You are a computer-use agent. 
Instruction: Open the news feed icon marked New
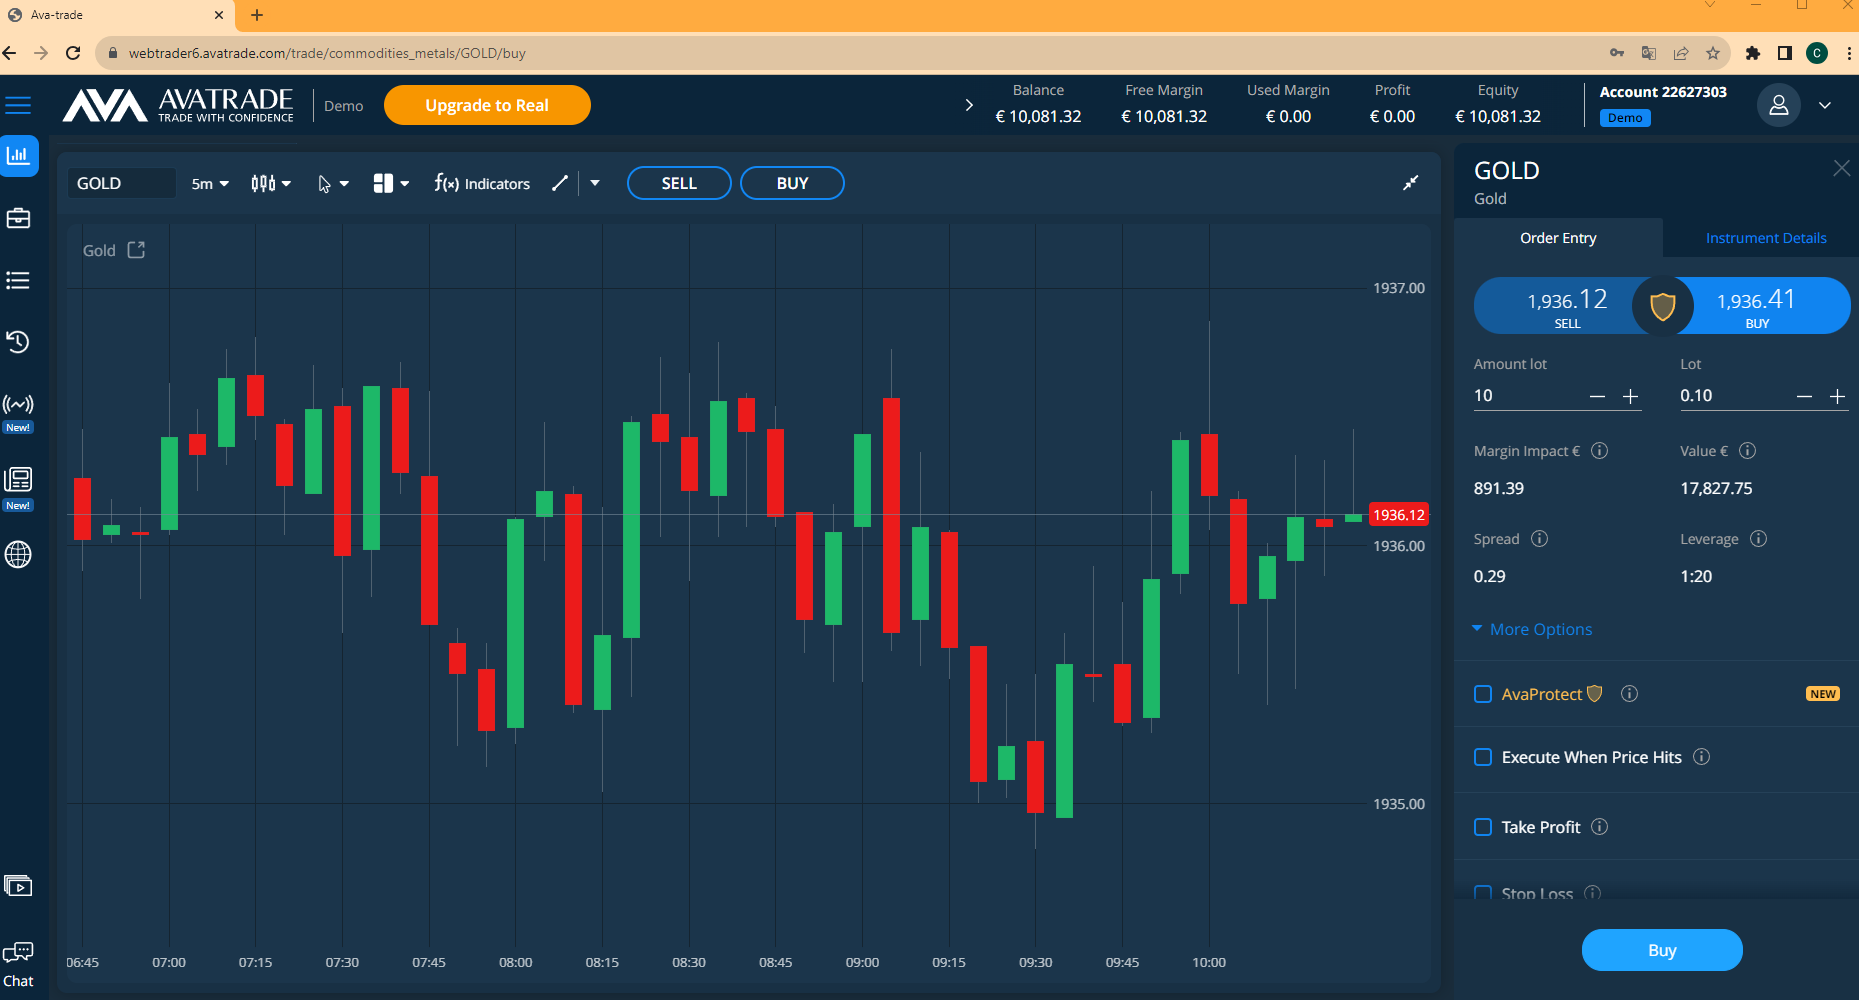(x=18, y=479)
